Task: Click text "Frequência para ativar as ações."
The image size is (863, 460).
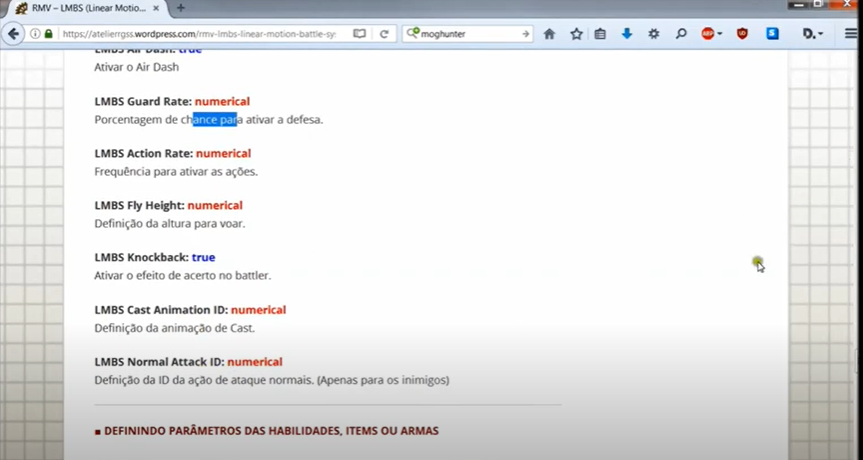Action: [x=176, y=172]
